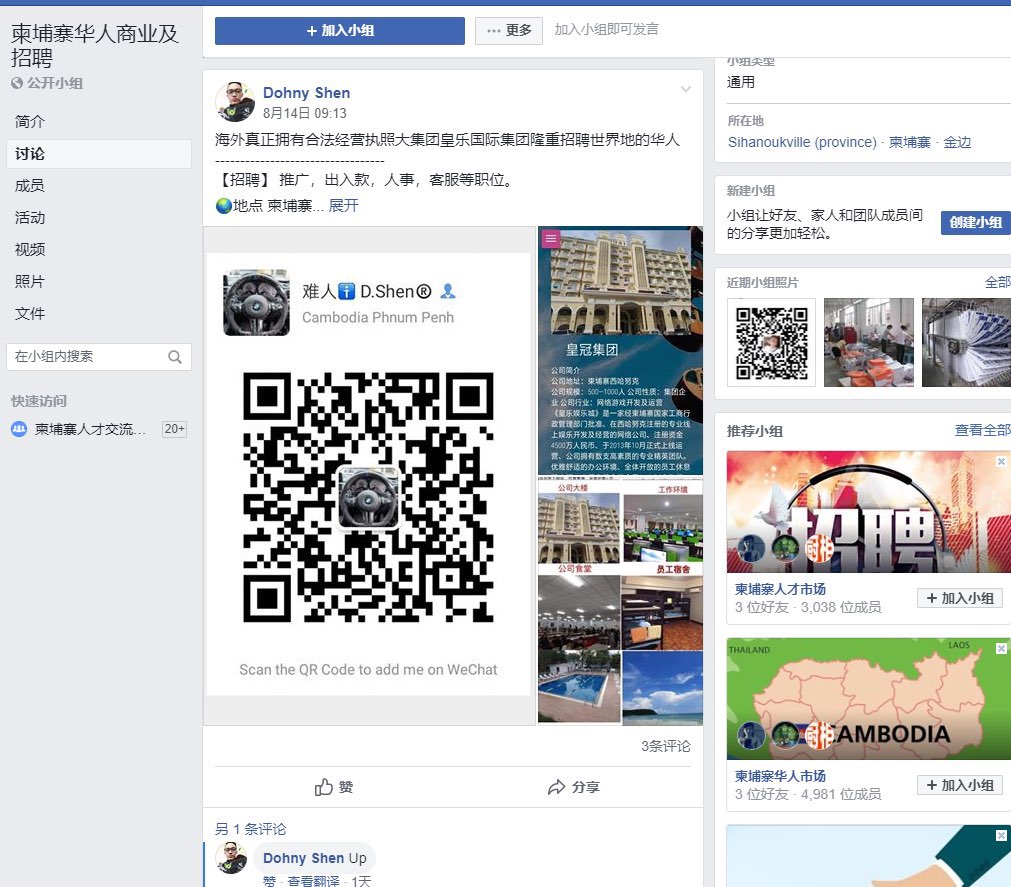Open the QR code thumbnail in recent group photos
Image resolution: width=1011 pixels, height=887 pixels.
tap(771, 342)
